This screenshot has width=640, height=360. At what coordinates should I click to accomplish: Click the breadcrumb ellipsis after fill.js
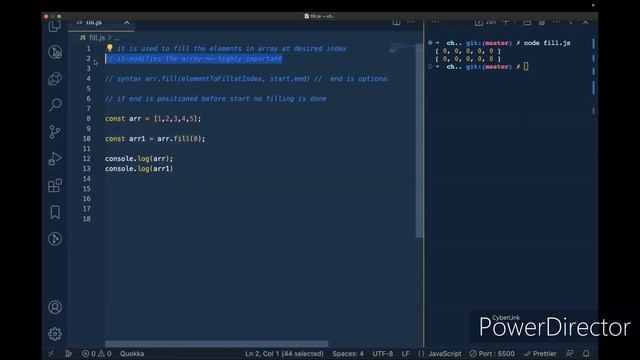click(x=117, y=38)
